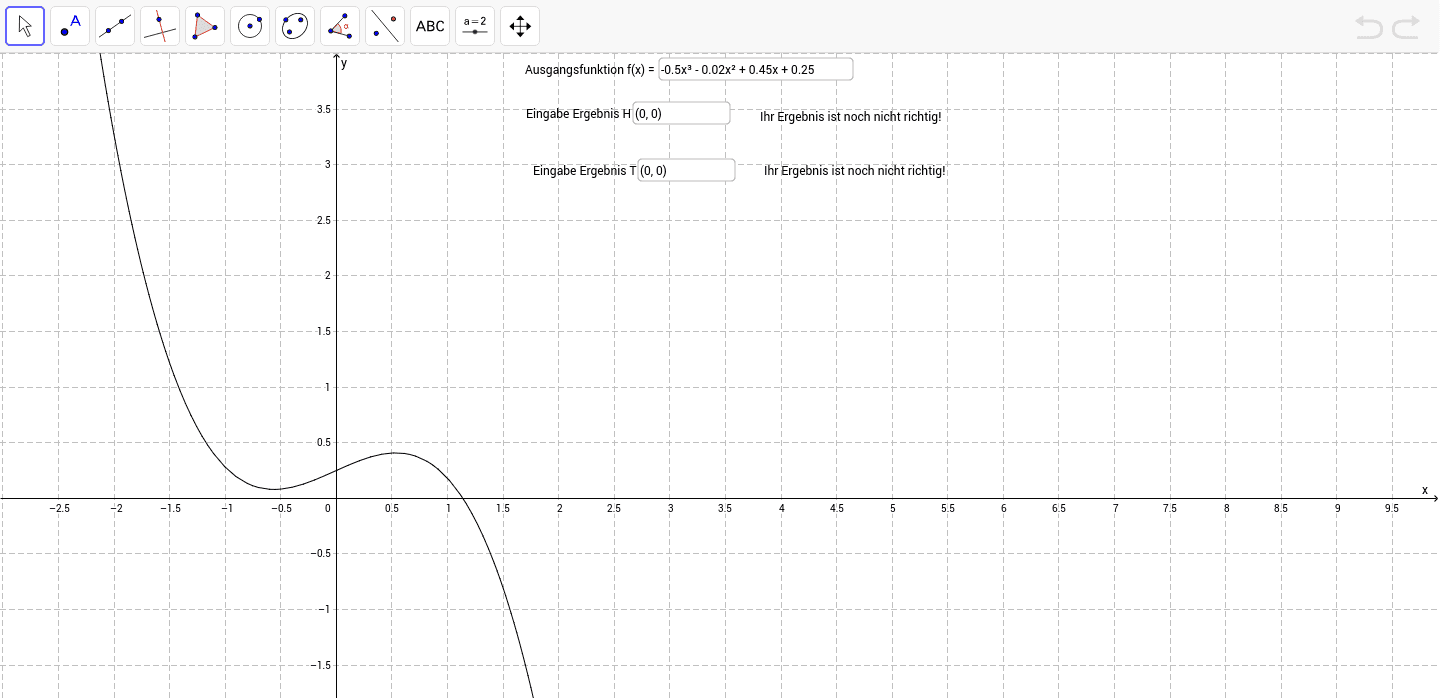The height and width of the screenshot is (700, 1440).
Task: Pick the Move Graphics View tool
Action: tap(520, 26)
